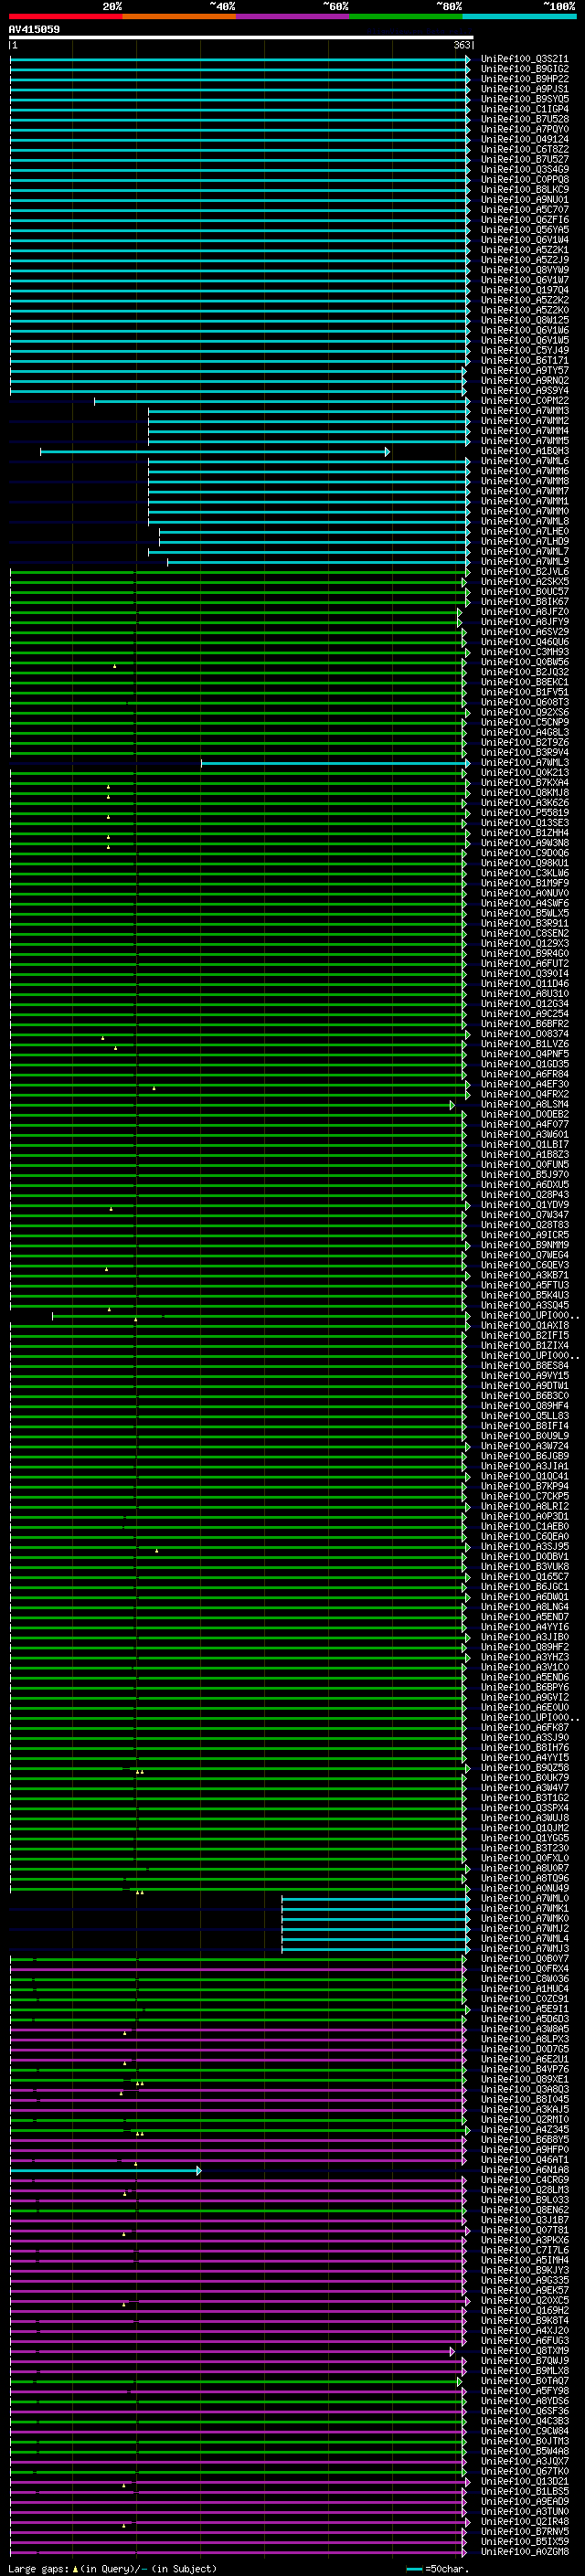Open hit UniRef100_A1HUC4
This screenshot has height=2576, width=585.
pyautogui.click(x=525, y=1989)
